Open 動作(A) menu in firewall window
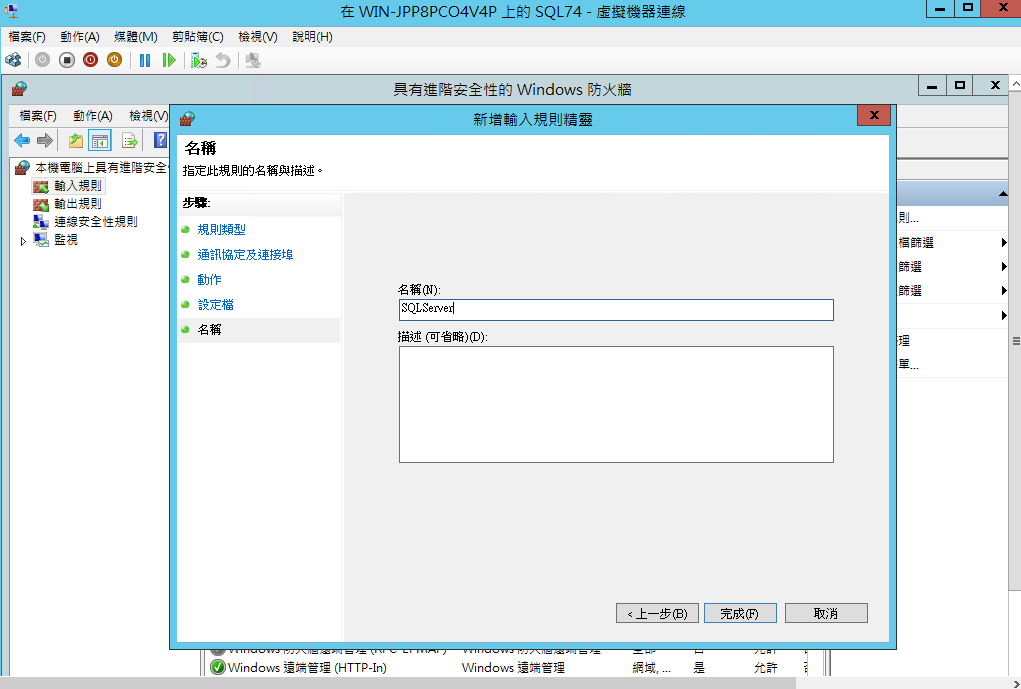1021x689 pixels. click(93, 116)
